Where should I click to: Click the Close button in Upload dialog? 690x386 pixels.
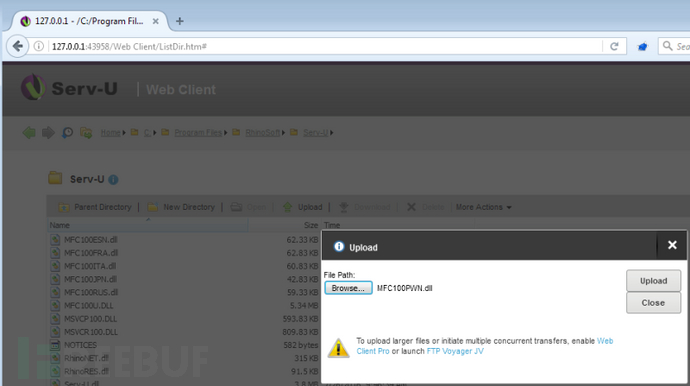coord(653,303)
